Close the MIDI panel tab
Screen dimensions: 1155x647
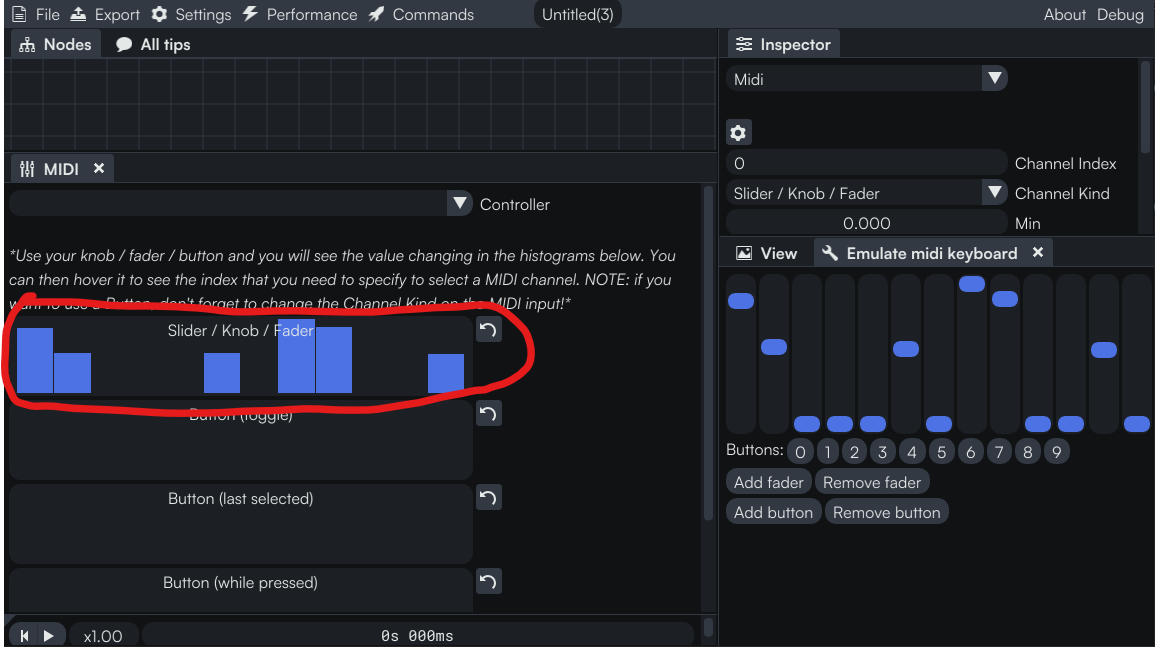[99, 169]
